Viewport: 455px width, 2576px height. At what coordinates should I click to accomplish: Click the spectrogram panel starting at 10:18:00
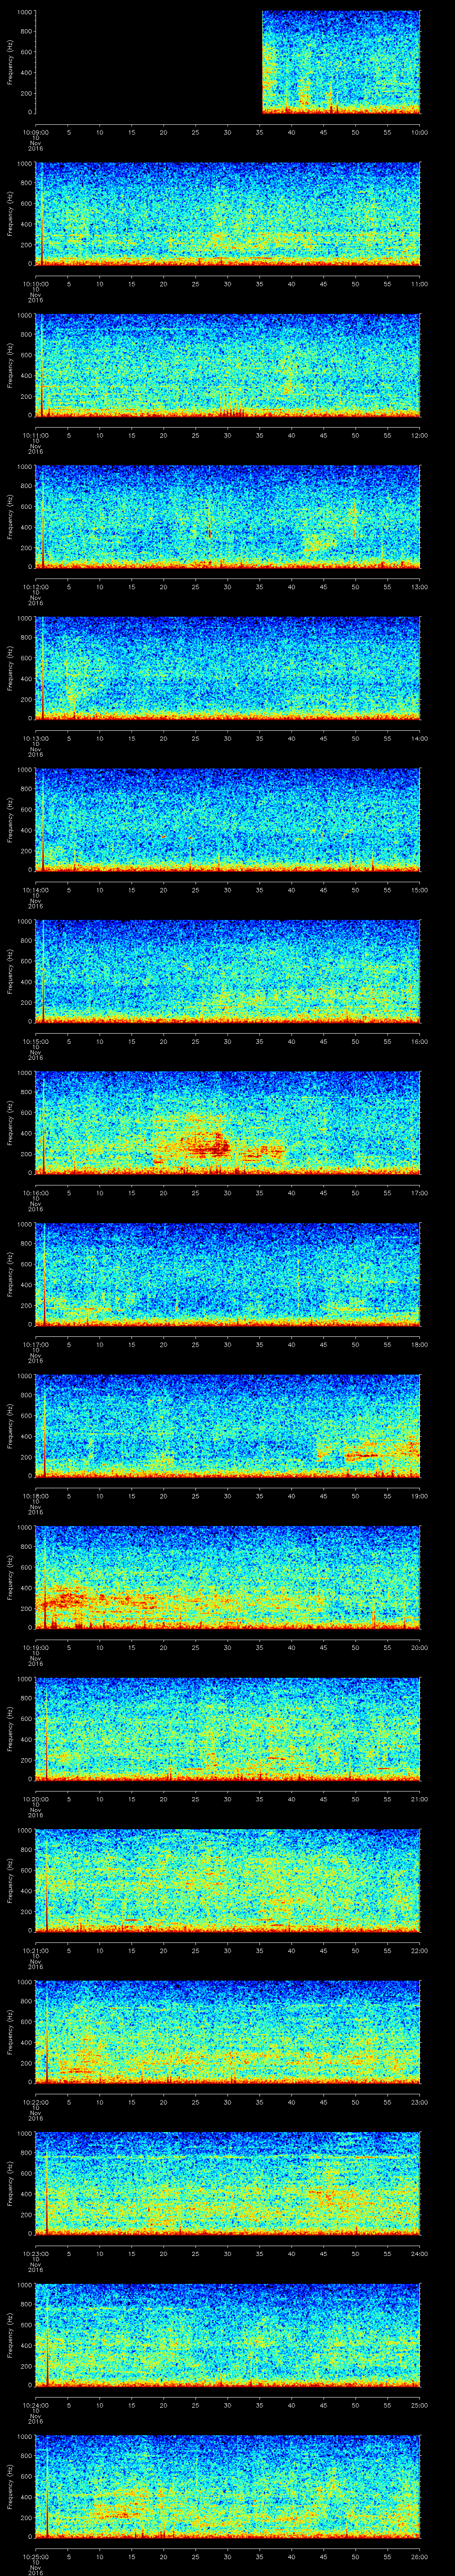point(228,1426)
